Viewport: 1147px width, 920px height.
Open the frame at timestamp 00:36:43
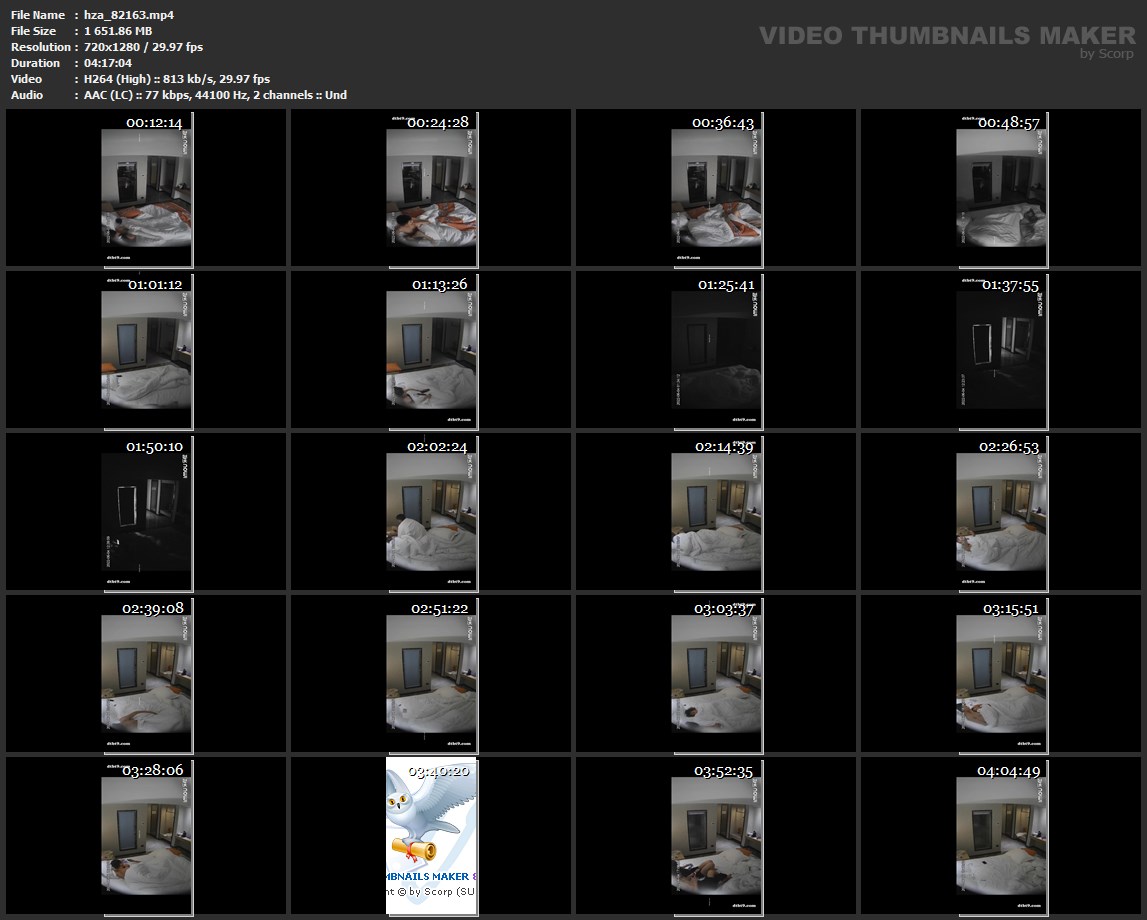pos(717,189)
